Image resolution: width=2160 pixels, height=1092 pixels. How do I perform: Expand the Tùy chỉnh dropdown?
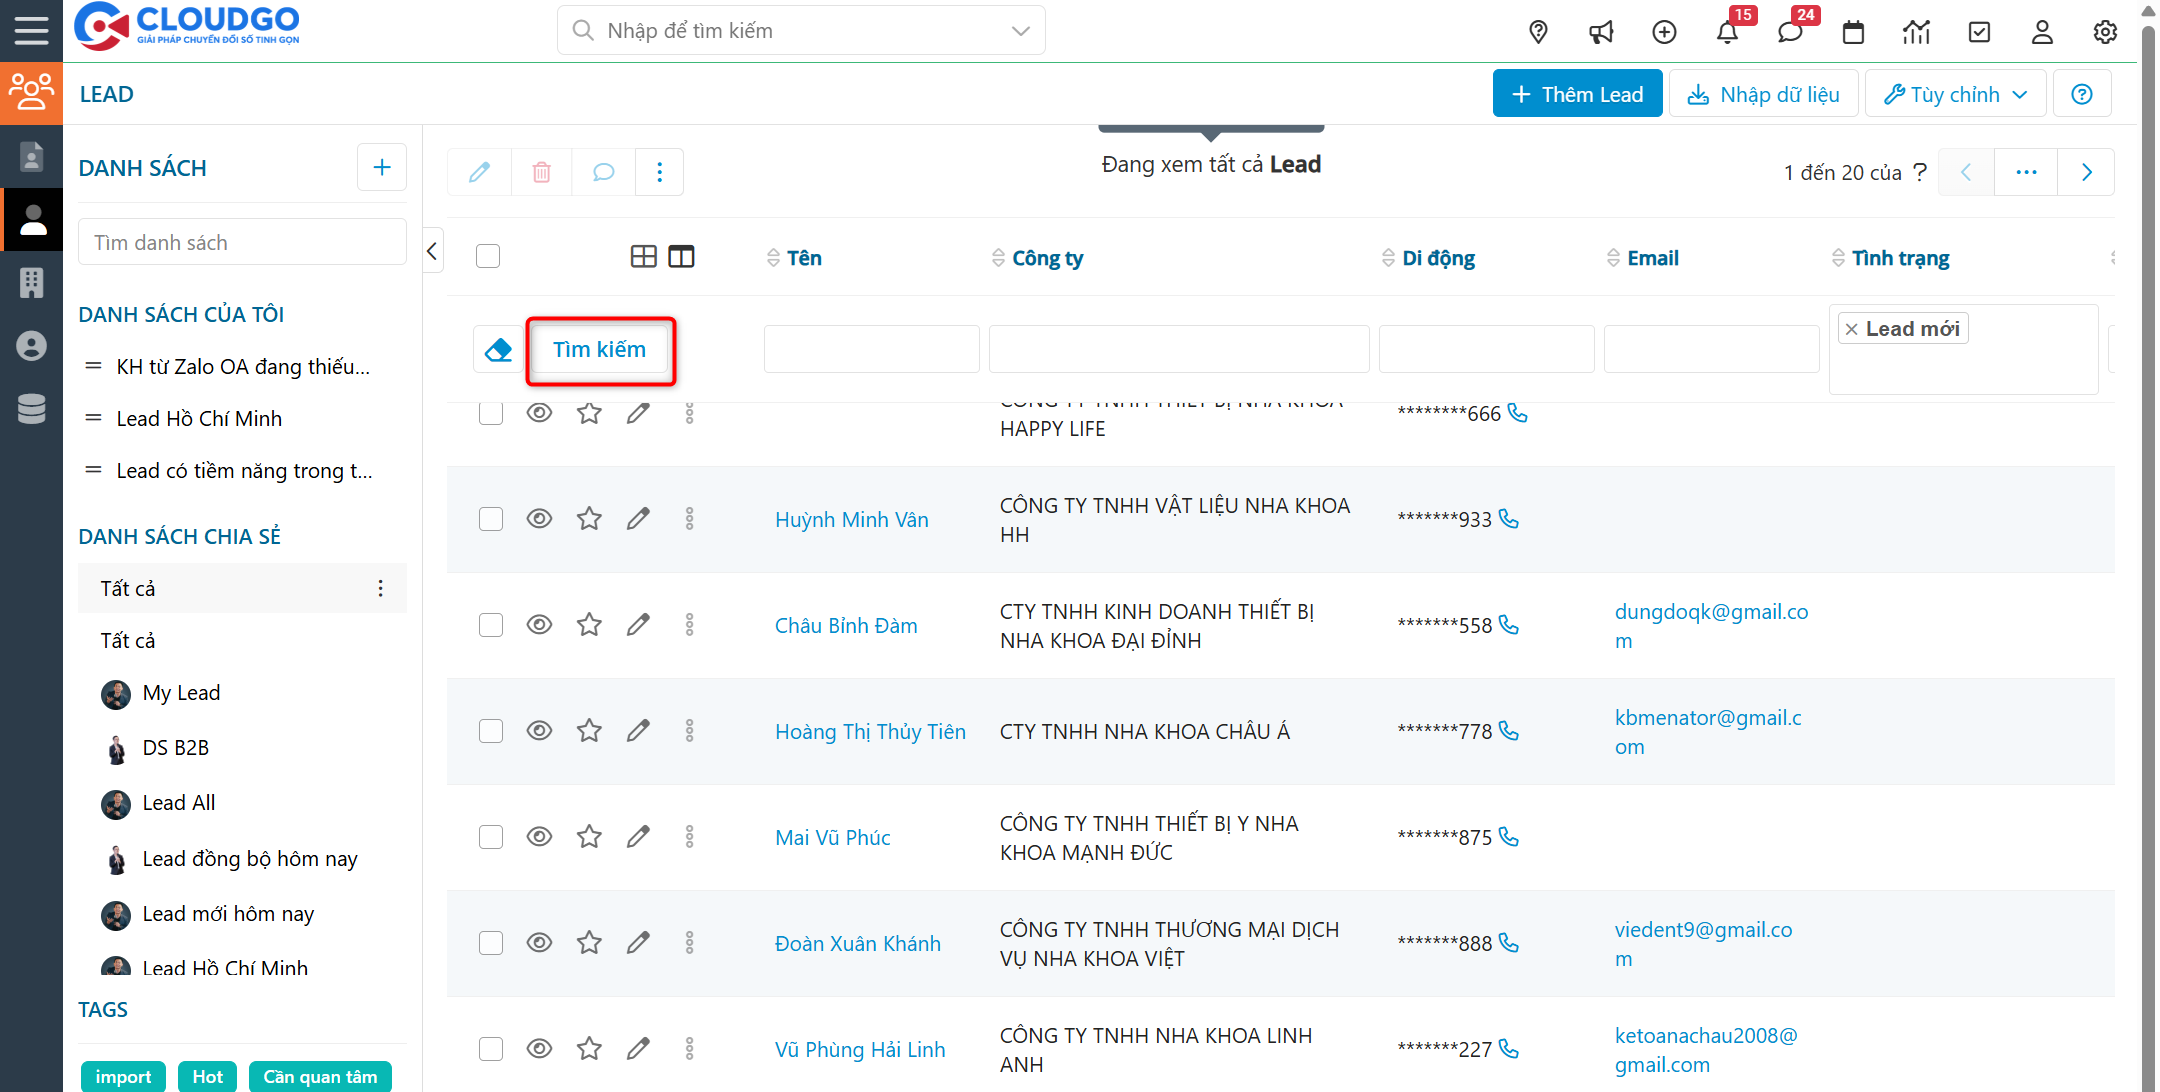[x=1955, y=94]
